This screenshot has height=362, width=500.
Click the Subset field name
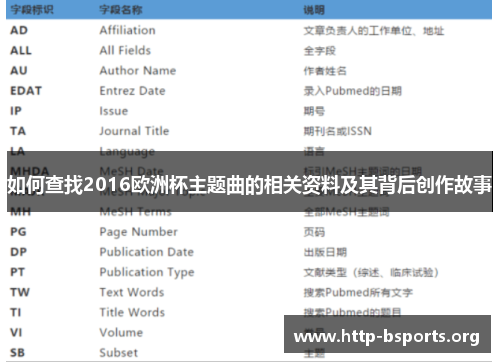tap(118, 353)
